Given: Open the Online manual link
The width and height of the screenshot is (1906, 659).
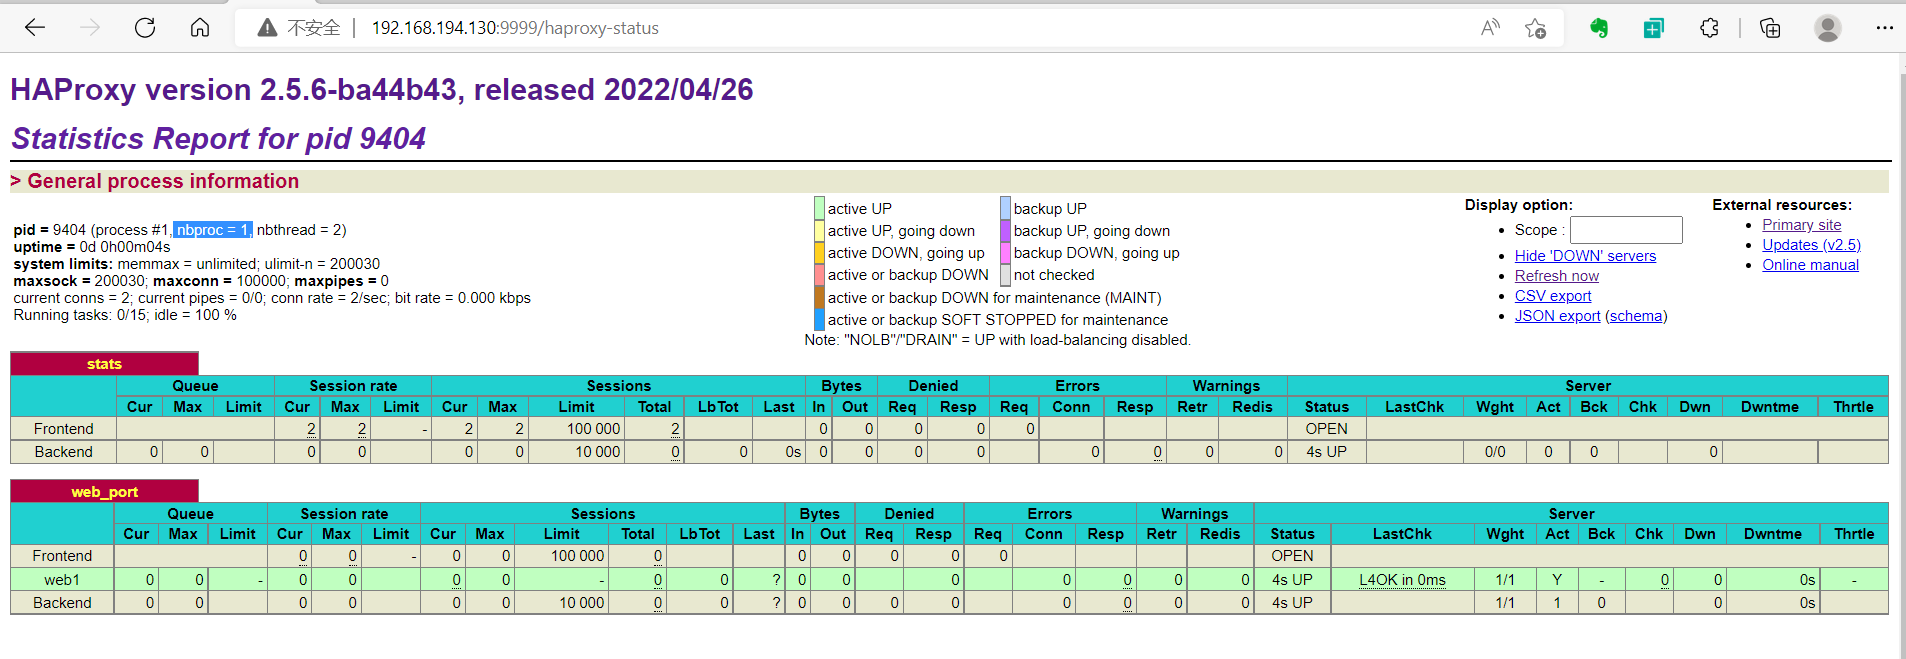Looking at the screenshot, I should click(x=1810, y=265).
